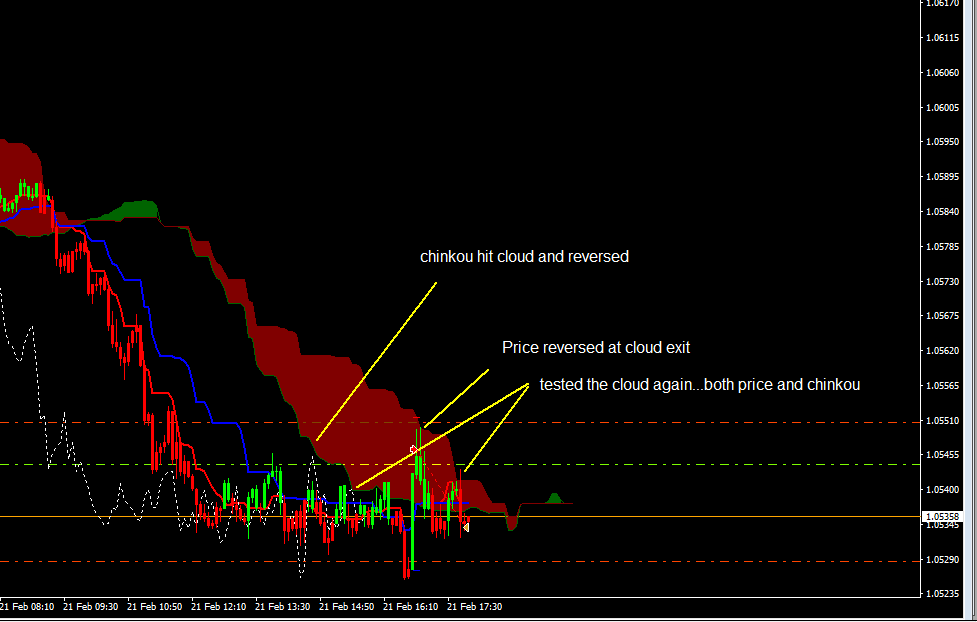Click the 21 Feb 09:30 time label

(90, 606)
